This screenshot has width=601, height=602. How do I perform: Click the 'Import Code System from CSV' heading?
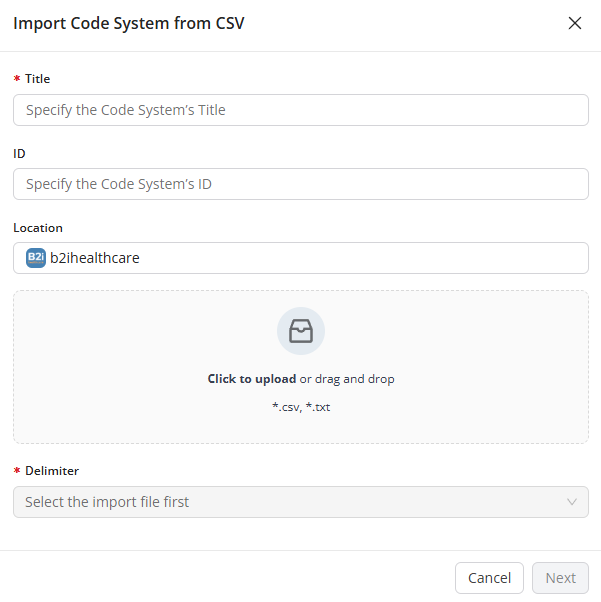coord(128,23)
